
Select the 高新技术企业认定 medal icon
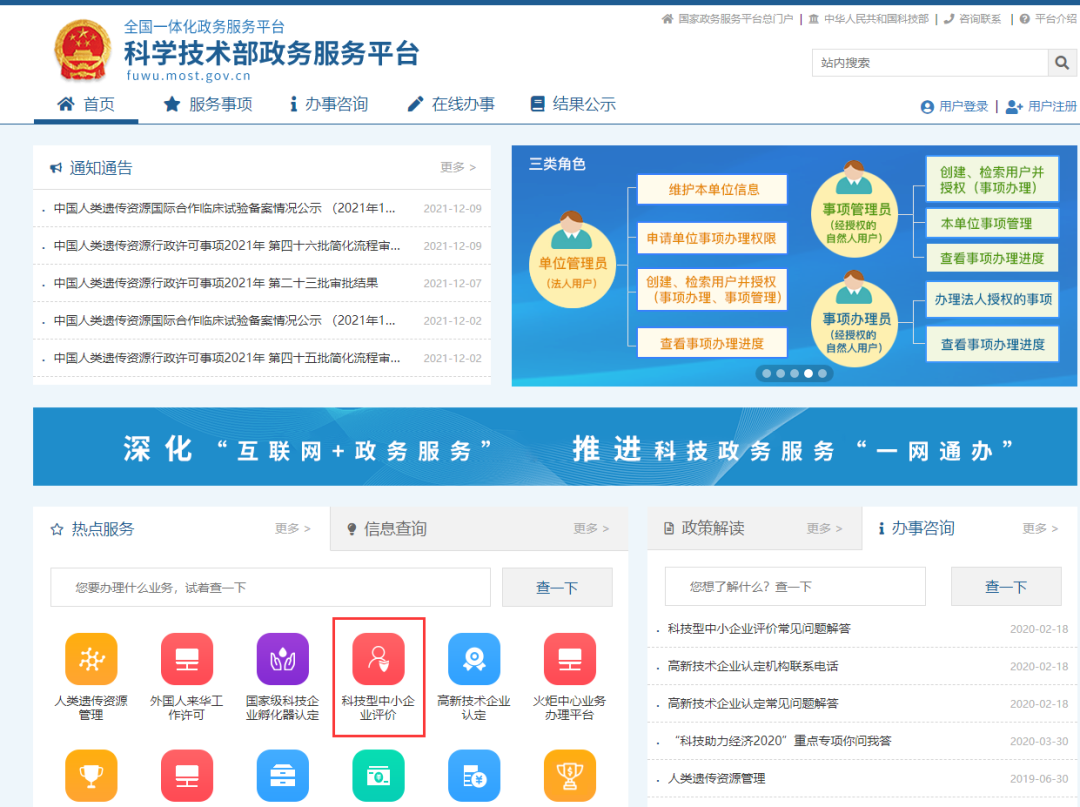[x=474, y=658]
